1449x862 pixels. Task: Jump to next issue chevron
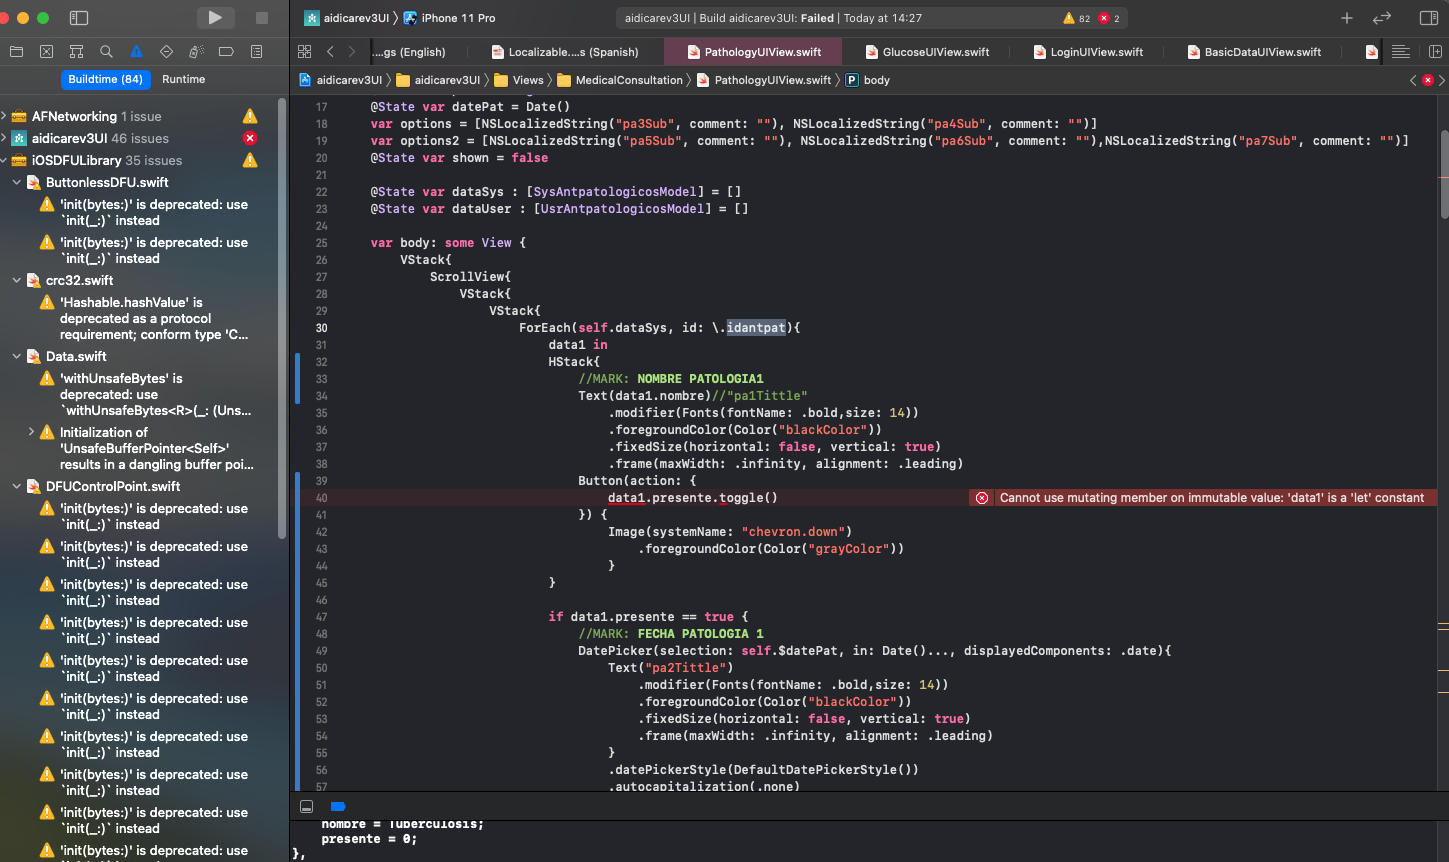[x=1442, y=80]
